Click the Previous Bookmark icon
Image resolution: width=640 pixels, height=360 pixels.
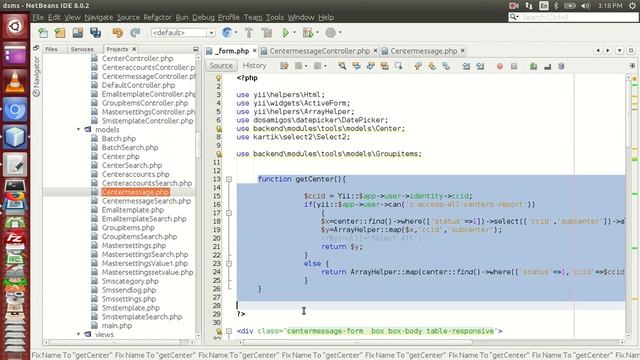418,66
